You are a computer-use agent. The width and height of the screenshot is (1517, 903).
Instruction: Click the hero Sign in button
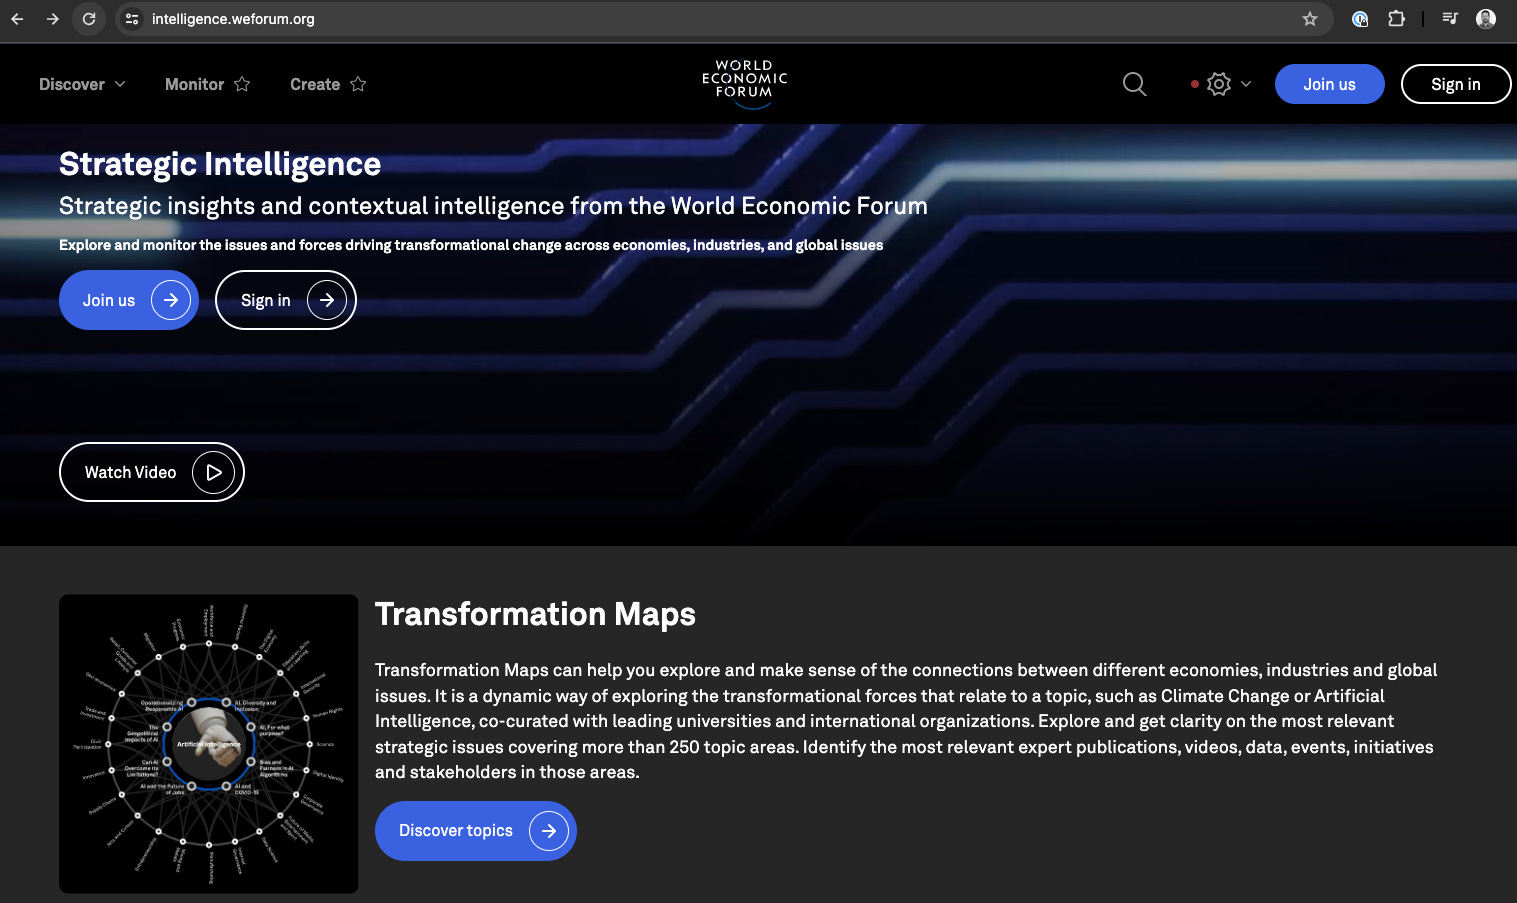point(286,300)
